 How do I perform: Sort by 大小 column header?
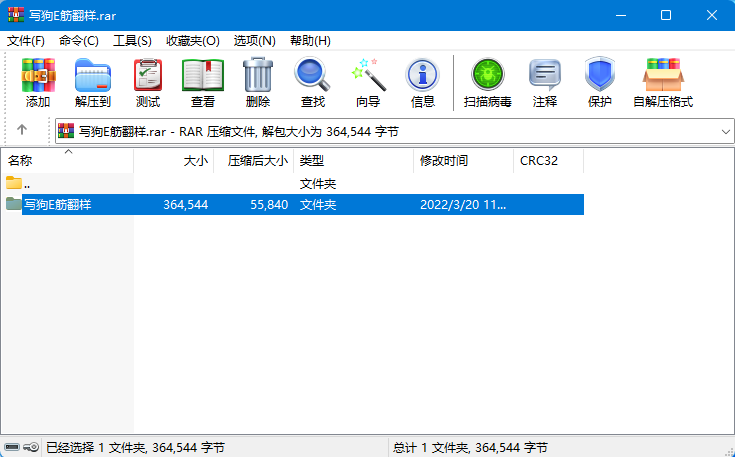point(173,161)
